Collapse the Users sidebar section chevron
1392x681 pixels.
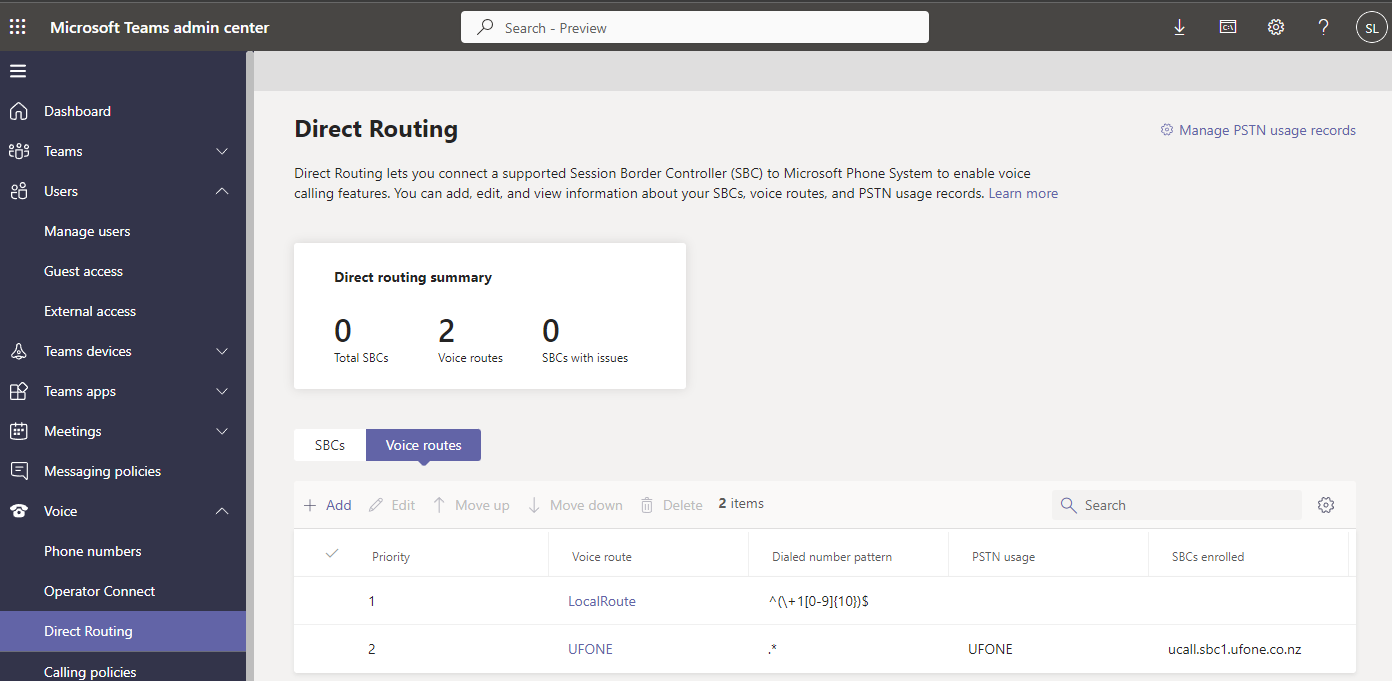pos(222,191)
